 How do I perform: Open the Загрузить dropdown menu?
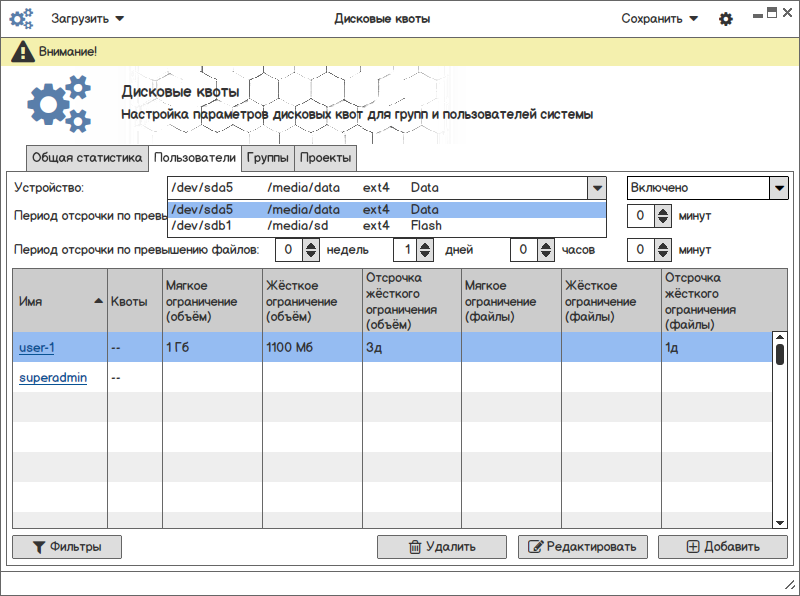pos(88,19)
